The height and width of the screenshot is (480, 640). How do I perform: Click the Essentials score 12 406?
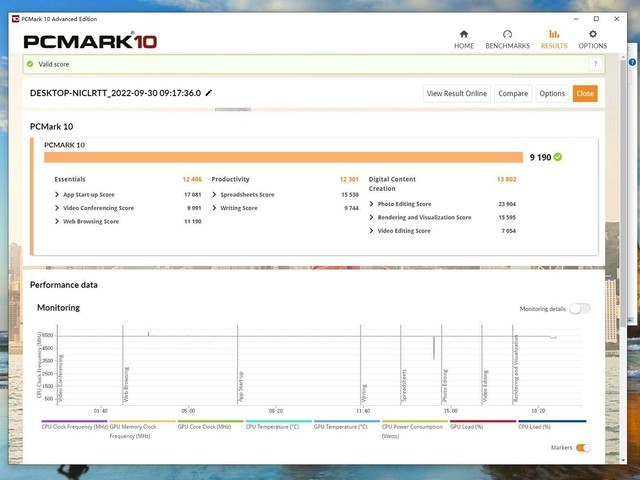click(192, 179)
